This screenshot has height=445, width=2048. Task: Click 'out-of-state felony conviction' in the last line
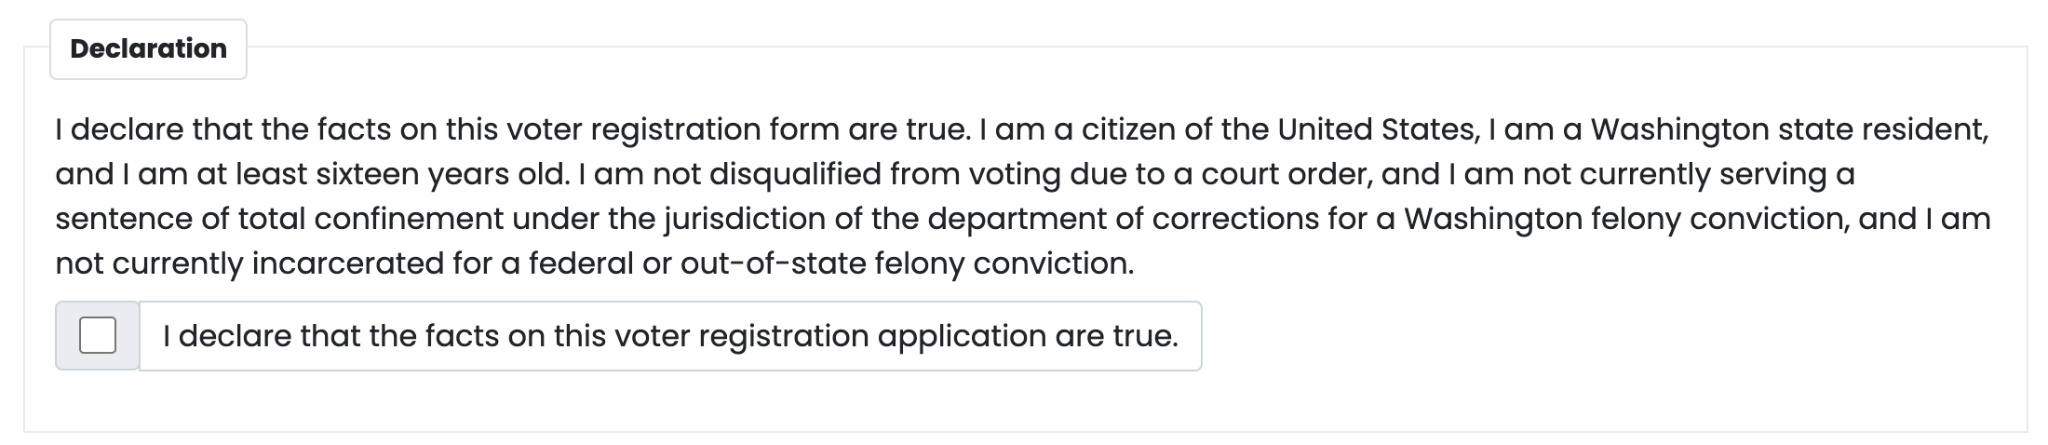(x=907, y=264)
